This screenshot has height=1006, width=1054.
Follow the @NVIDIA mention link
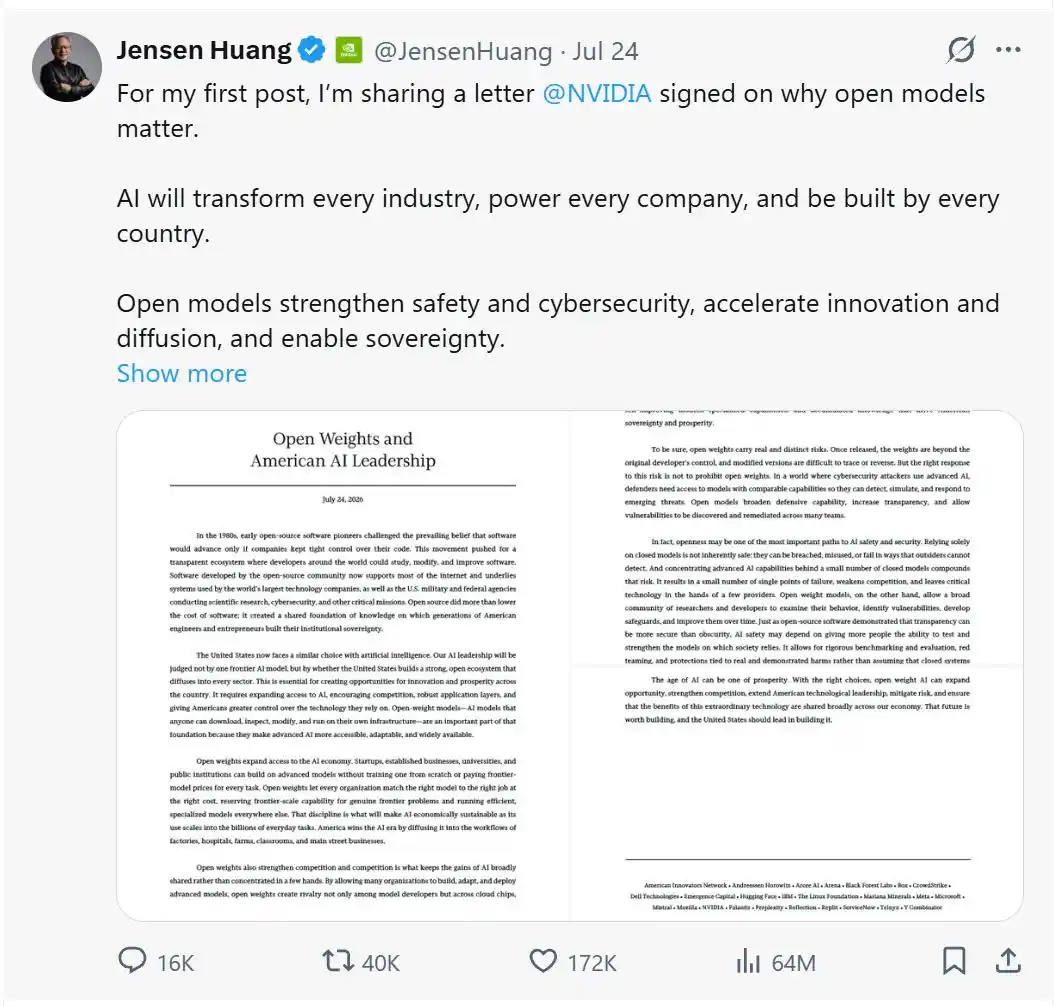point(596,93)
